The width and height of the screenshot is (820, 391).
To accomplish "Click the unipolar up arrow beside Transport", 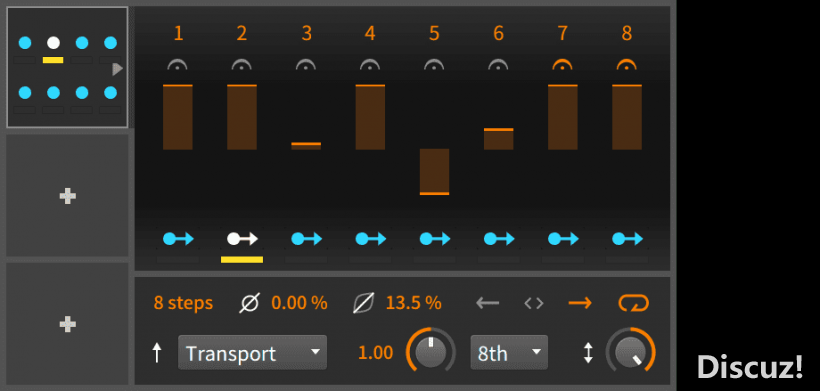I will pos(156,353).
